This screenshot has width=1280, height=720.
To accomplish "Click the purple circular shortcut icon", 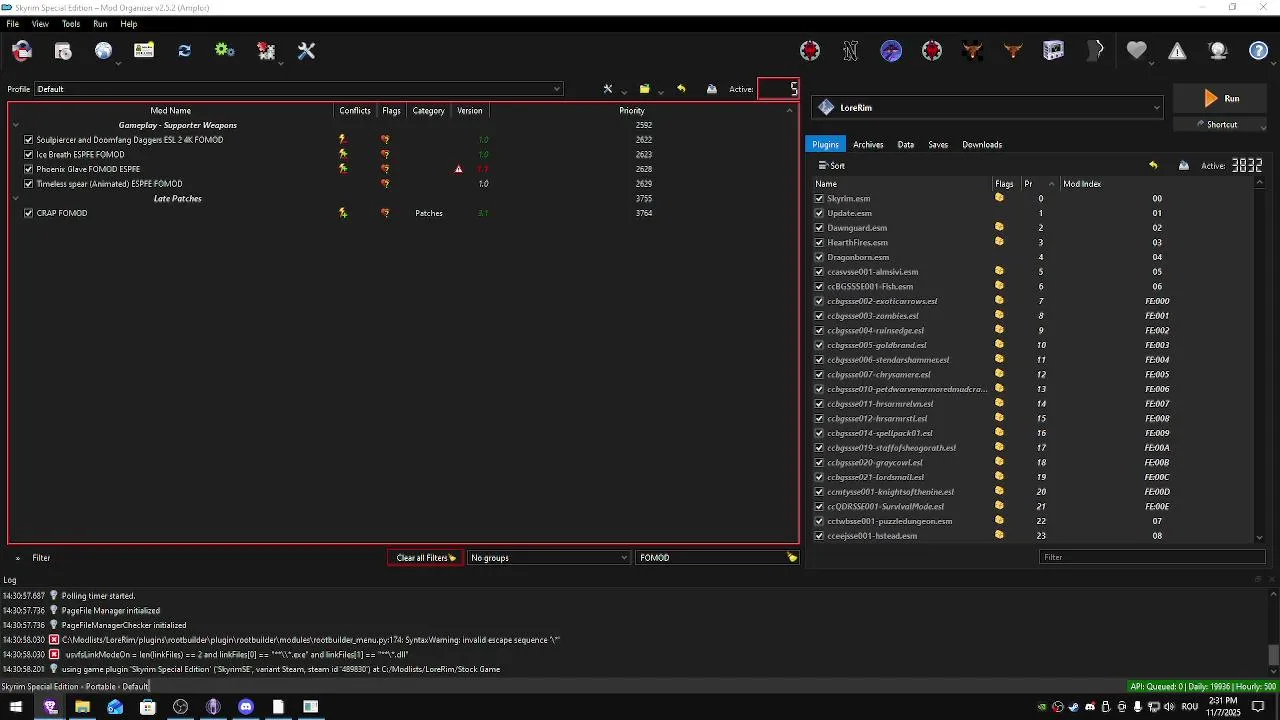I will click(891, 50).
